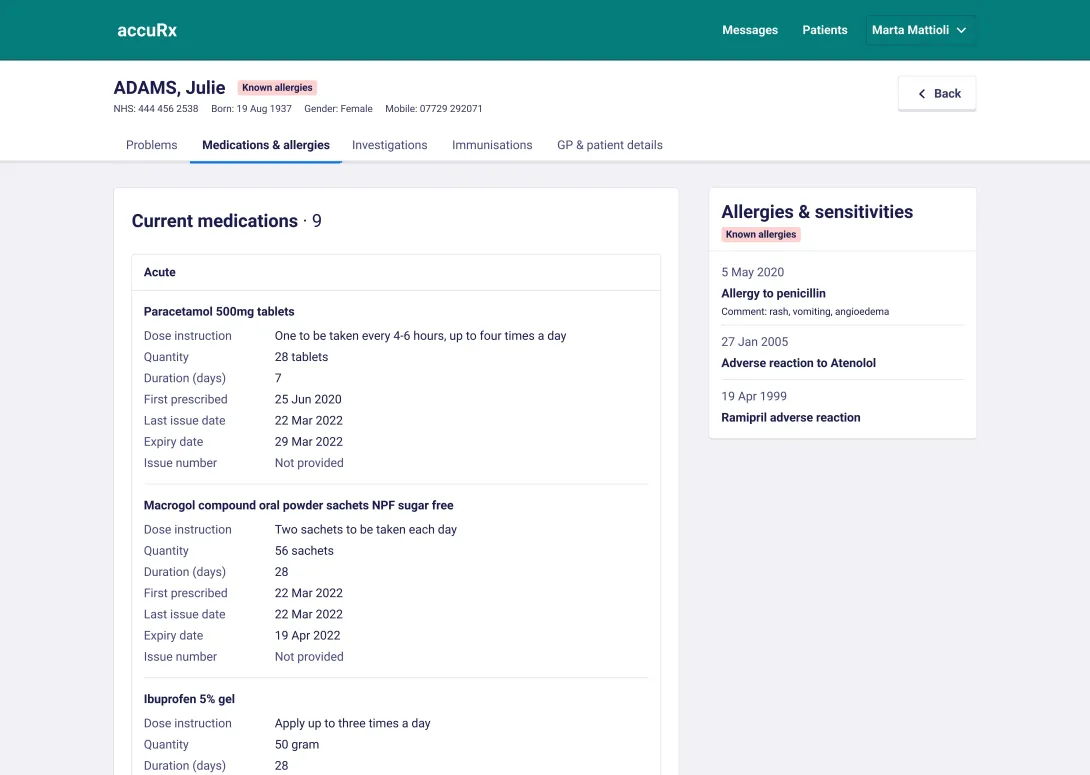Click the Back button

(x=936, y=94)
